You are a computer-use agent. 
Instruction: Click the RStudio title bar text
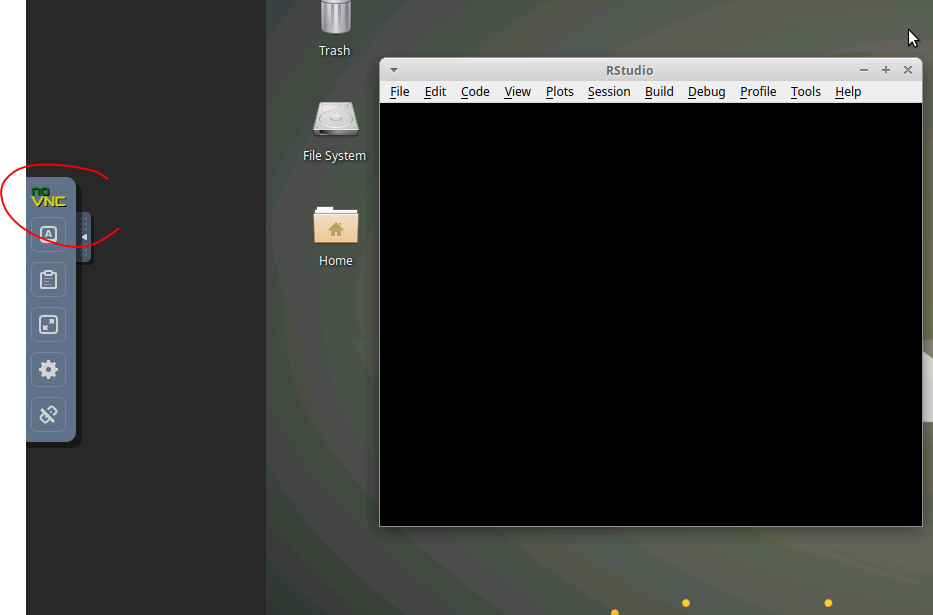click(630, 70)
